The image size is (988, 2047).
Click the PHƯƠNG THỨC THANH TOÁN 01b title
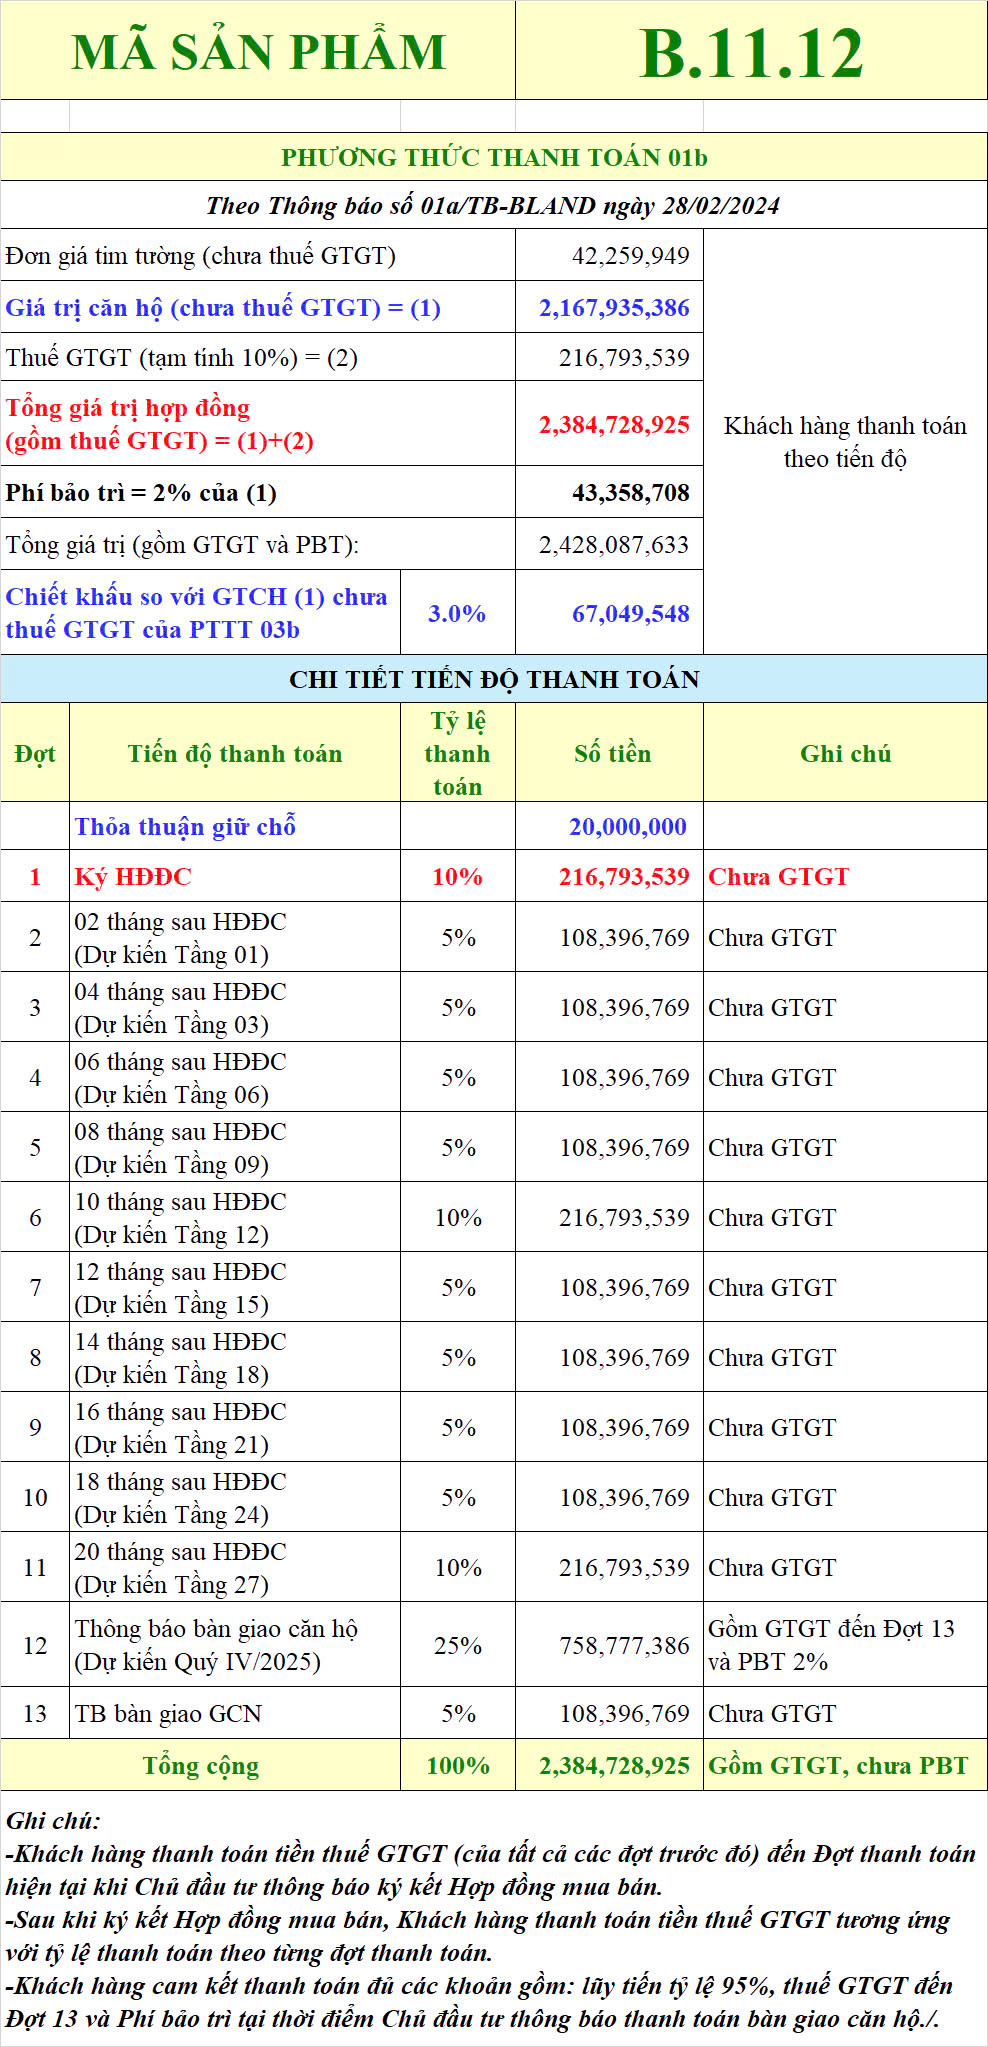pyautogui.click(x=494, y=158)
